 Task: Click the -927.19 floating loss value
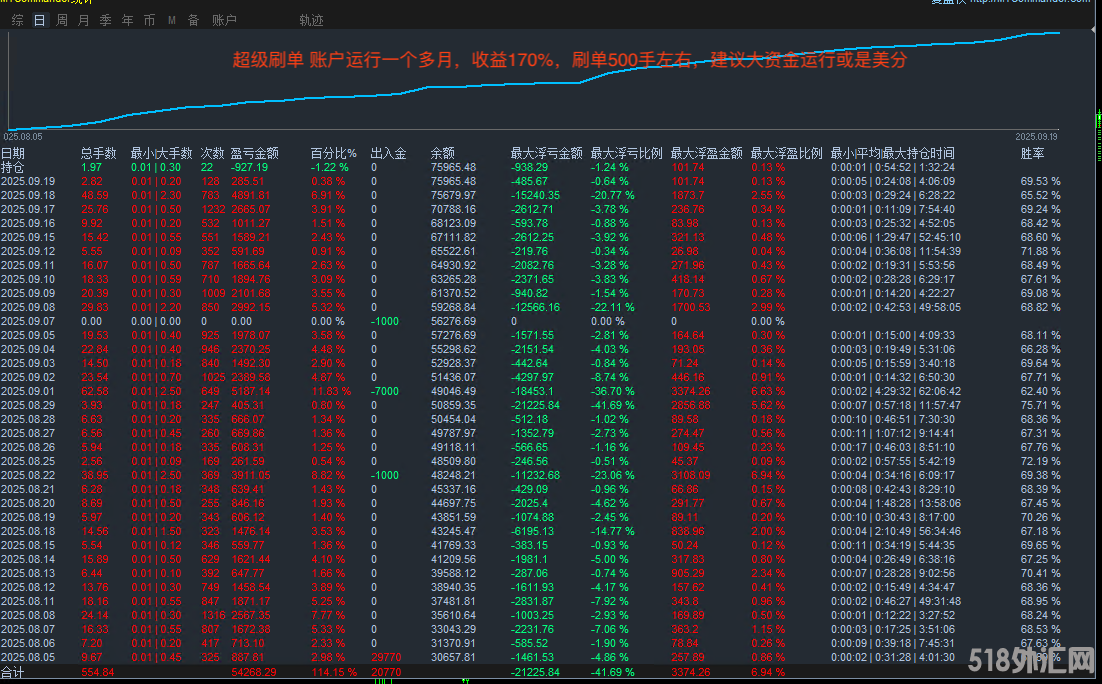pyautogui.click(x=249, y=167)
